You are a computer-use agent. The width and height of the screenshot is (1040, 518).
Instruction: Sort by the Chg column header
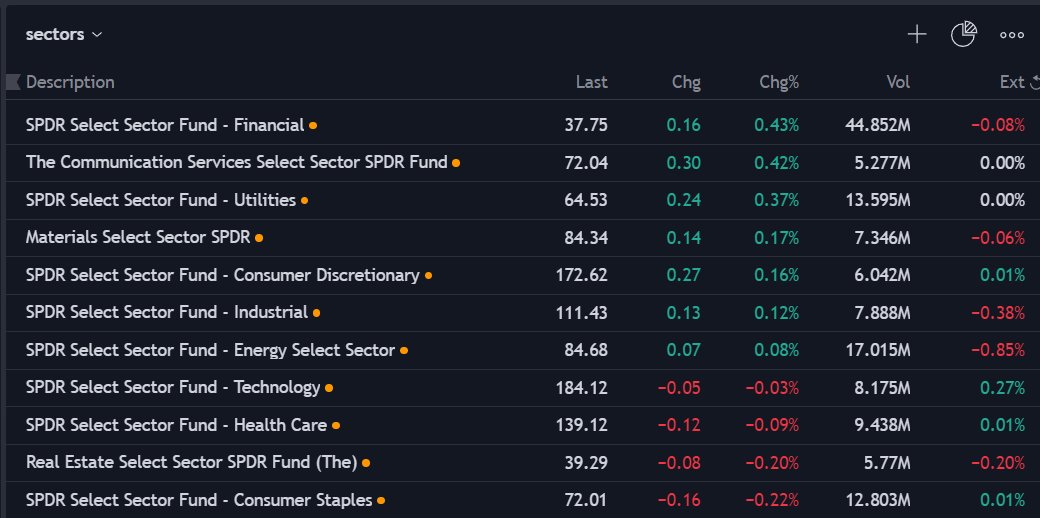(x=686, y=82)
